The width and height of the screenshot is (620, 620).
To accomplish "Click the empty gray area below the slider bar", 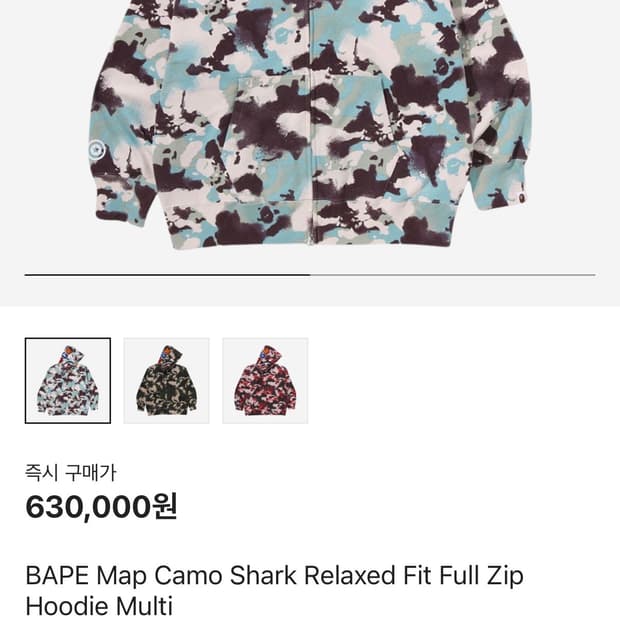I will 310,292.
